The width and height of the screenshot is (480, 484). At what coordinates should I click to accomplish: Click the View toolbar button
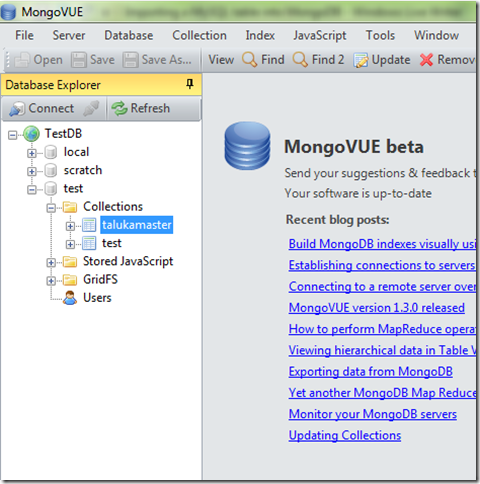pos(221,60)
